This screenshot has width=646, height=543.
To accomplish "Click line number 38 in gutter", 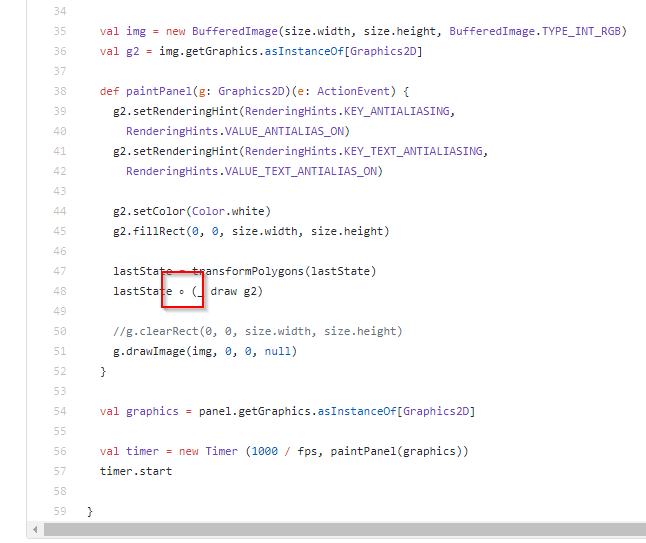I will (60, 91).
